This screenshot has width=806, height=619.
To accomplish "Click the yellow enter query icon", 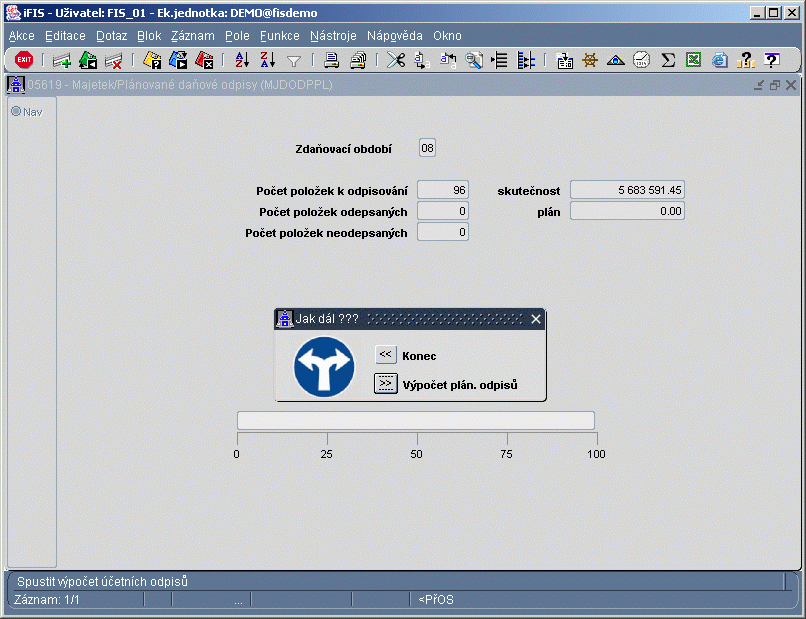I will coord(152,61).
